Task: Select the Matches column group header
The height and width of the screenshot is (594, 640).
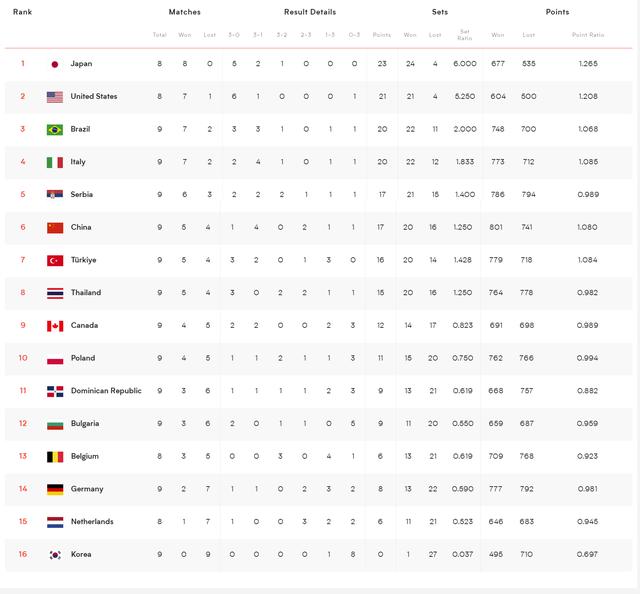Action: 184,12
